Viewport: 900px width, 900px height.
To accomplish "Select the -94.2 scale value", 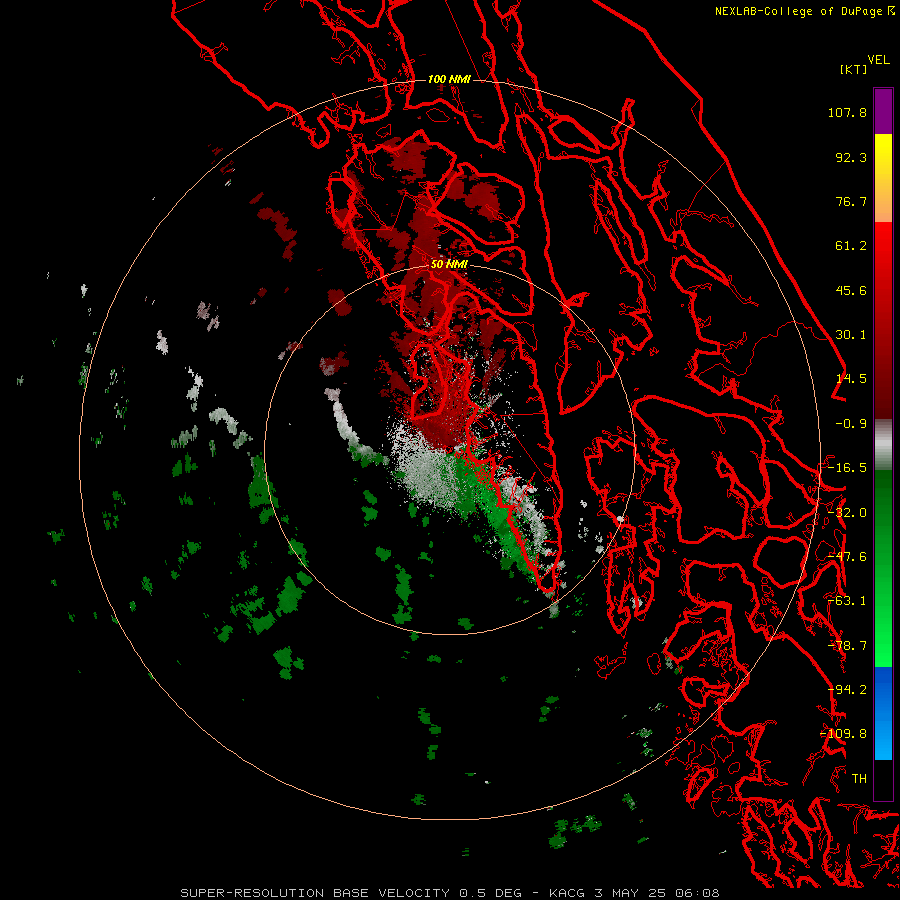I will tap(847, 690).
